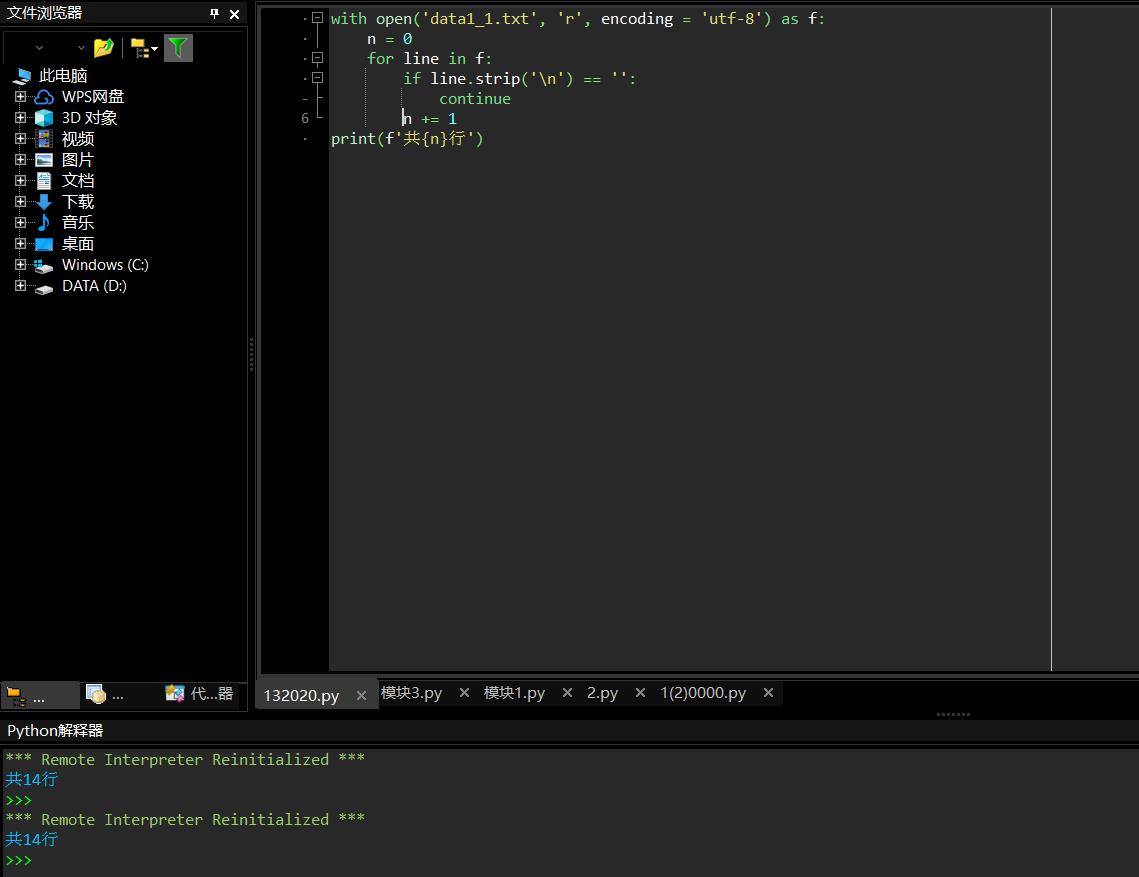Switch to the second bottom panel tab
The image size is (1139, 877).
105,695
